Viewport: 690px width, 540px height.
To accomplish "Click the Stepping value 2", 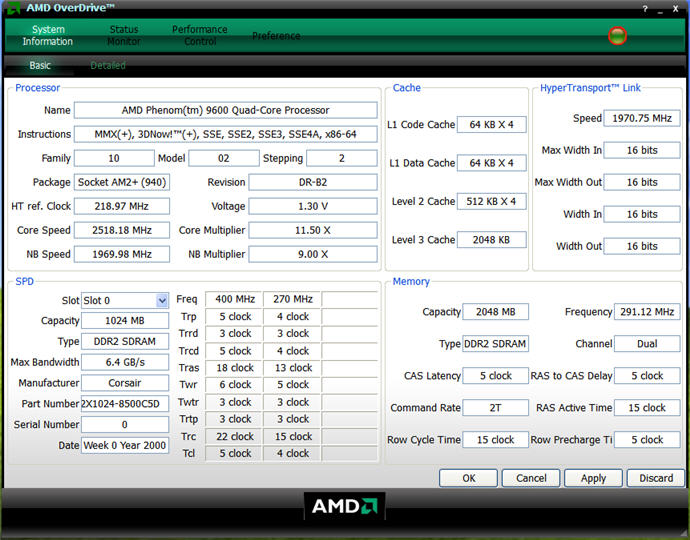I will point(341,158).
